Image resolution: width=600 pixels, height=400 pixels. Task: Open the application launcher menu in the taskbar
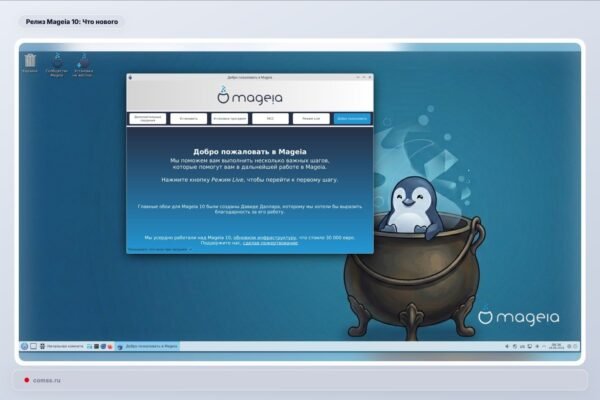(x=24, y=346)
